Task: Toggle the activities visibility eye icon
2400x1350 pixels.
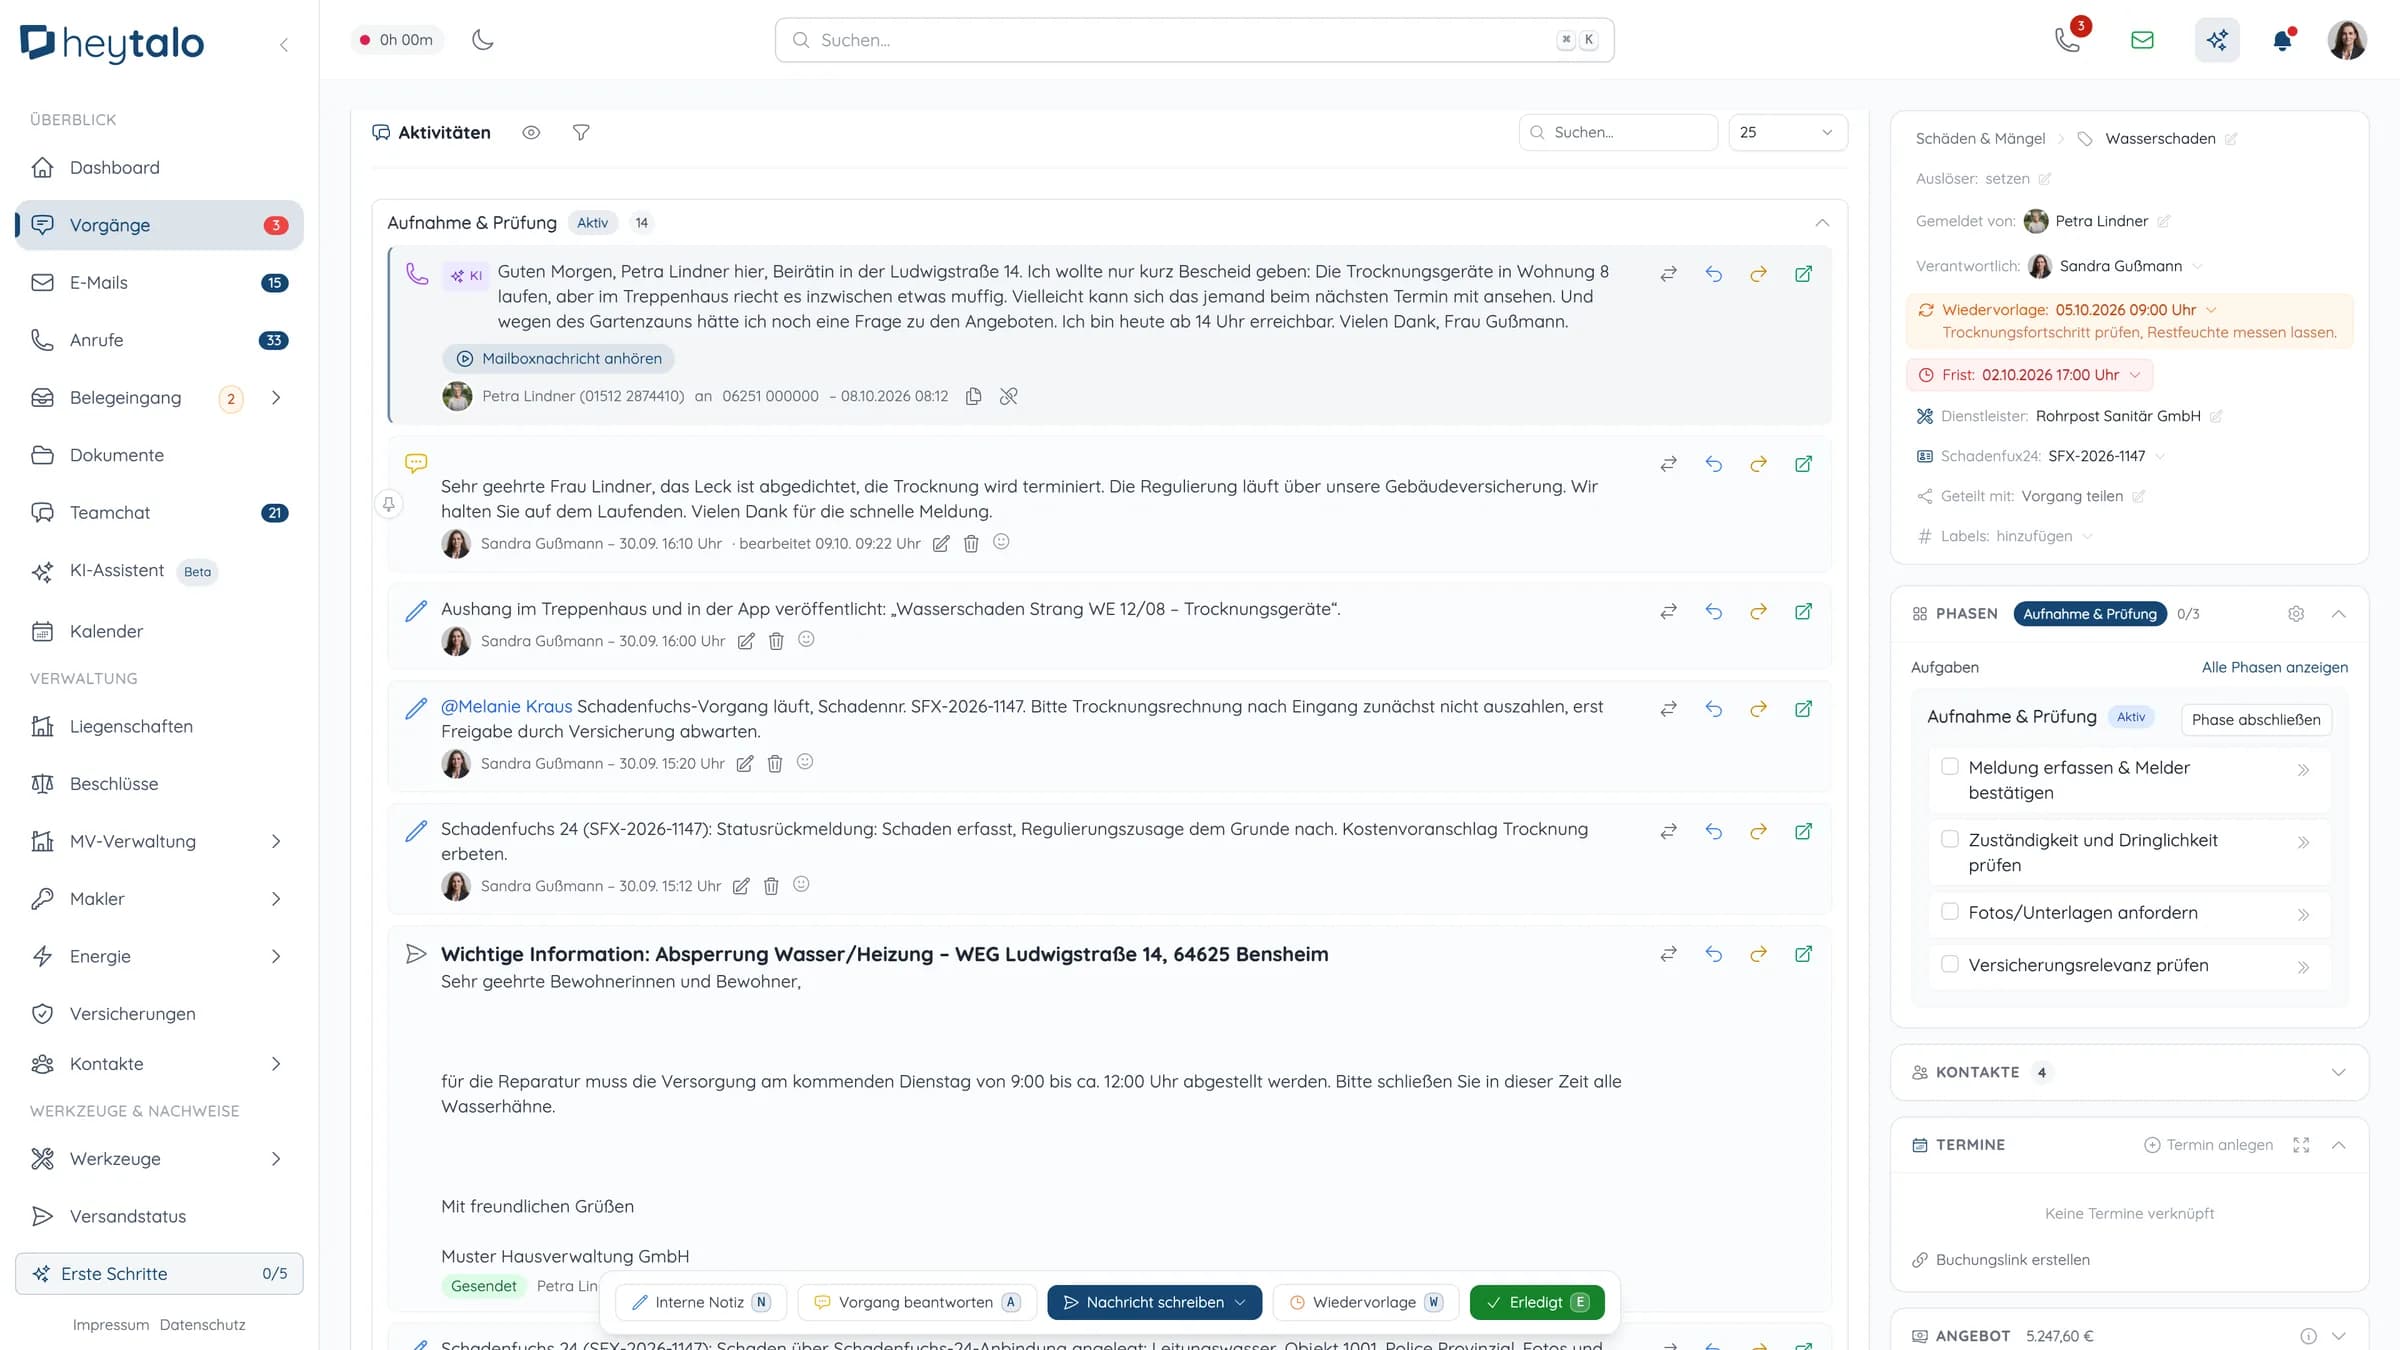Action: pyautogui.click(x=531, y=132)
